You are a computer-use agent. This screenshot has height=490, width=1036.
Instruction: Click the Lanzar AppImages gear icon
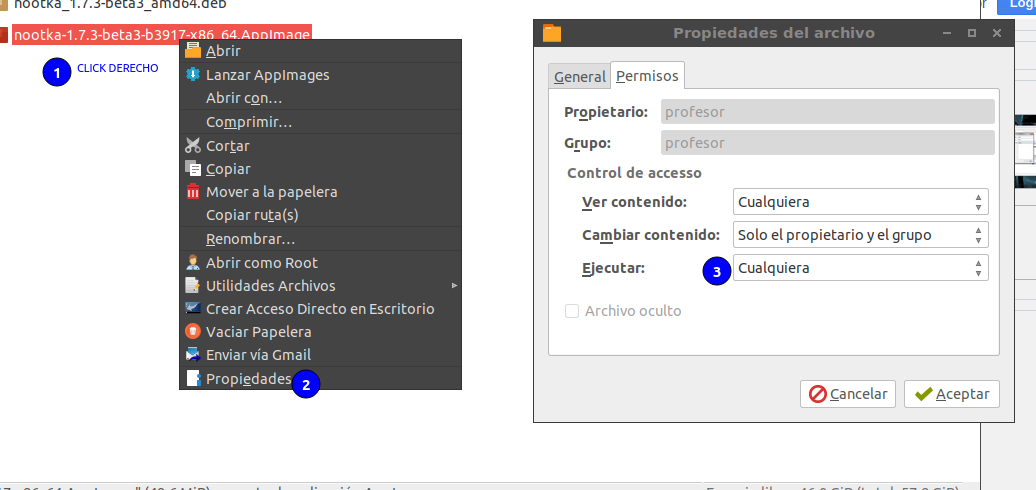193,75
